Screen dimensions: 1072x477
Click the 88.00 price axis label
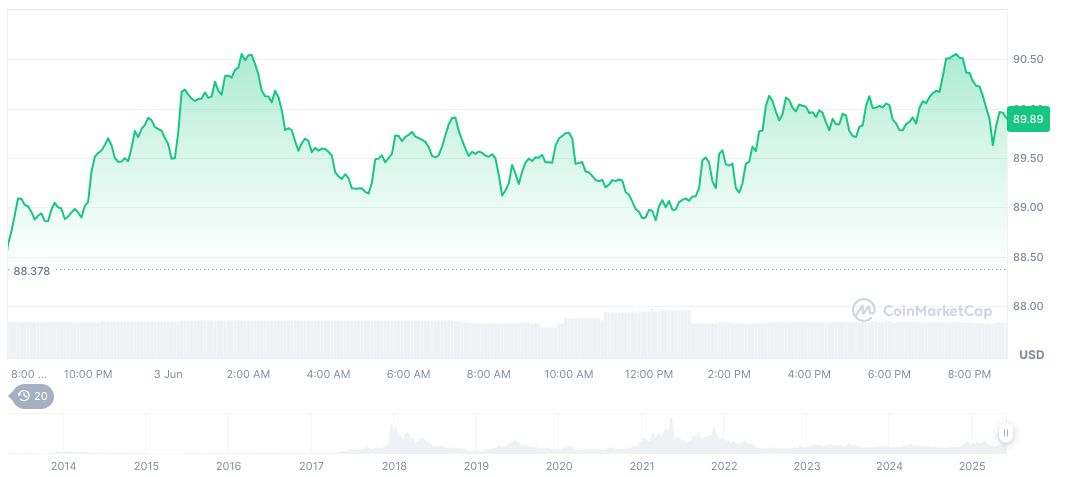[1028, 306]
